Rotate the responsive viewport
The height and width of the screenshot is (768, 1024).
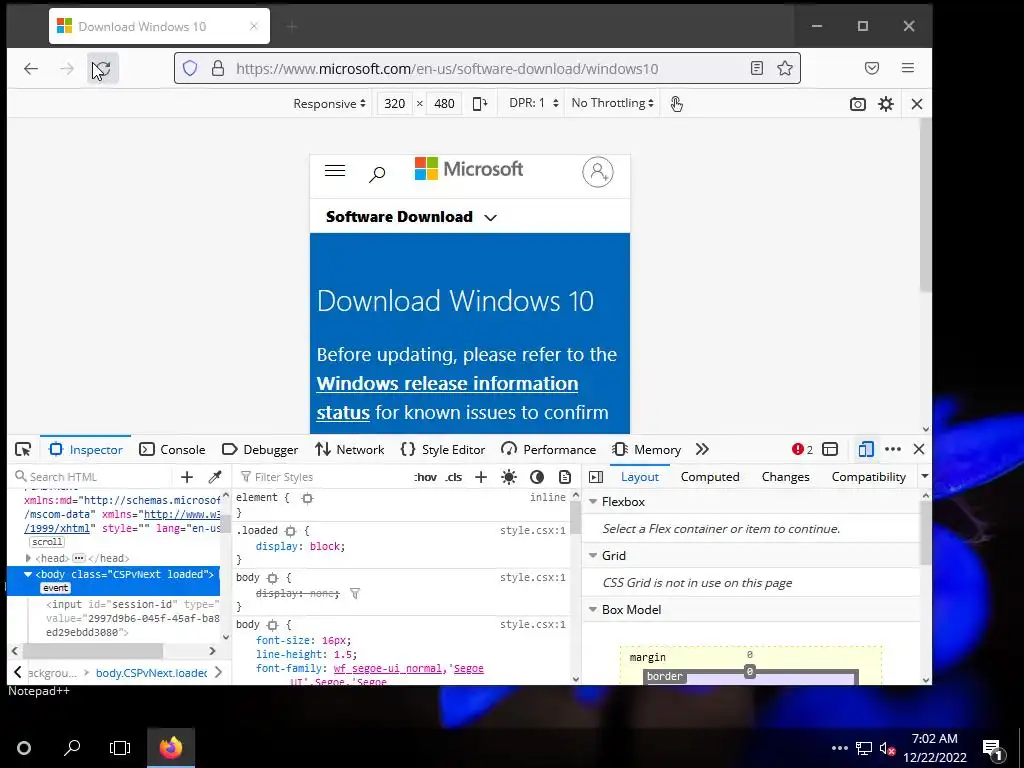point(480,104)
